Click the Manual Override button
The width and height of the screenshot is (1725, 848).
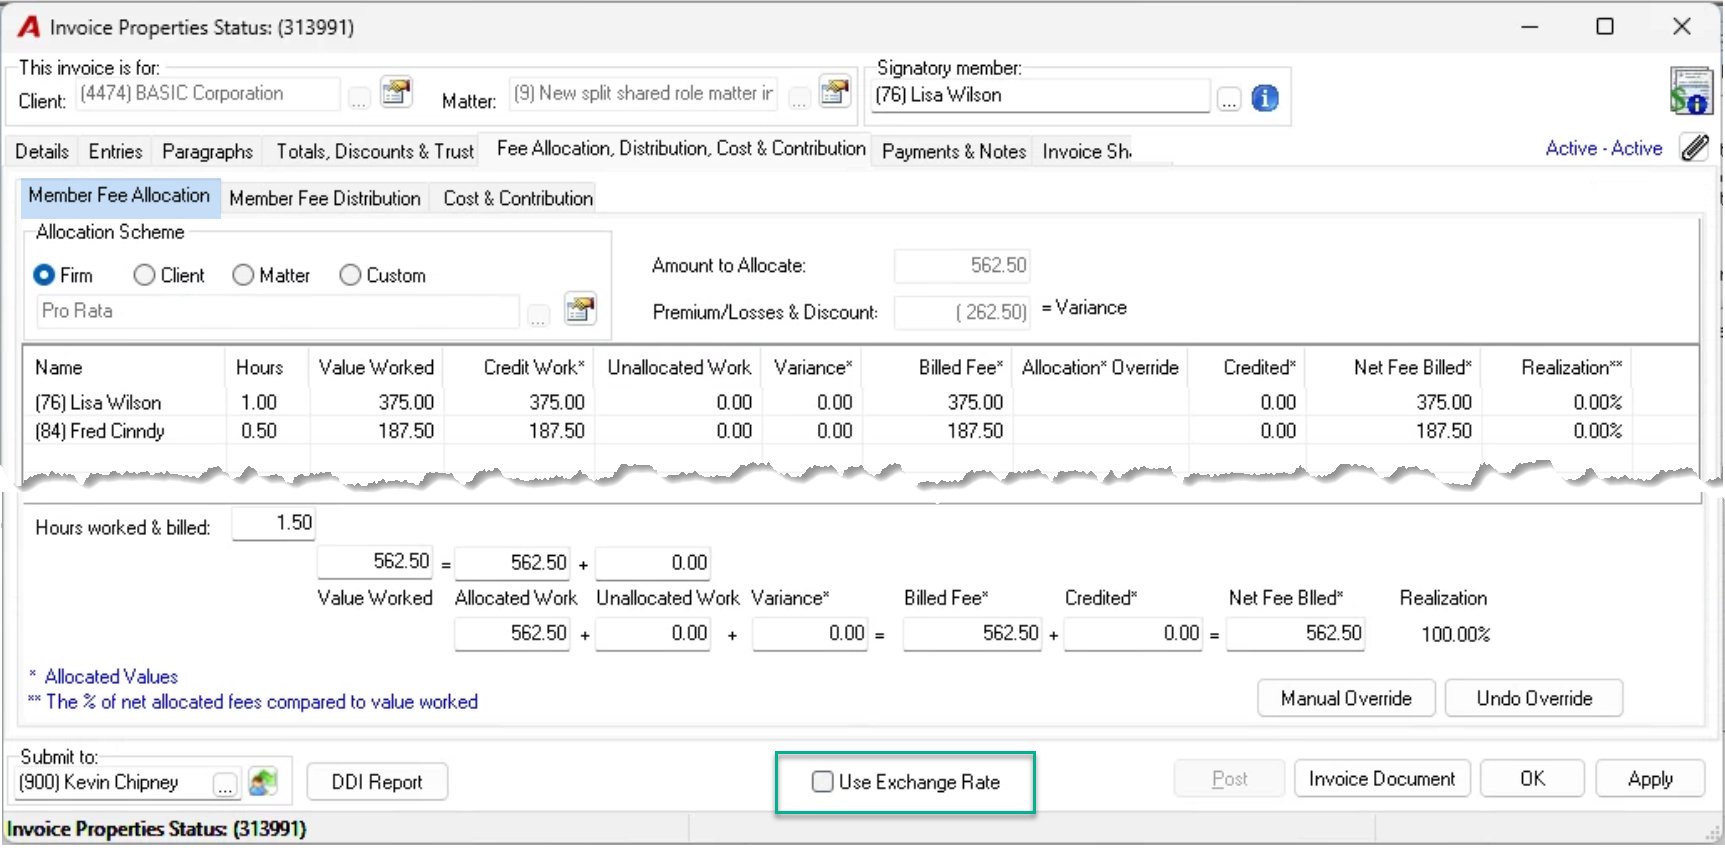pos(1346,698)
